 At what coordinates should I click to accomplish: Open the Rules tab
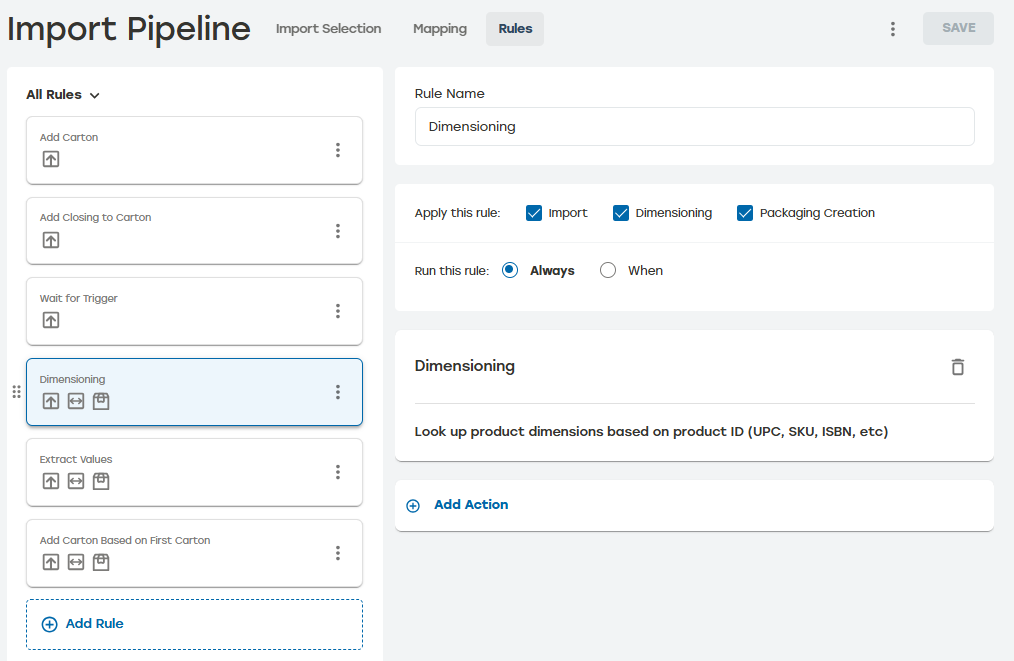click(515, 28)
